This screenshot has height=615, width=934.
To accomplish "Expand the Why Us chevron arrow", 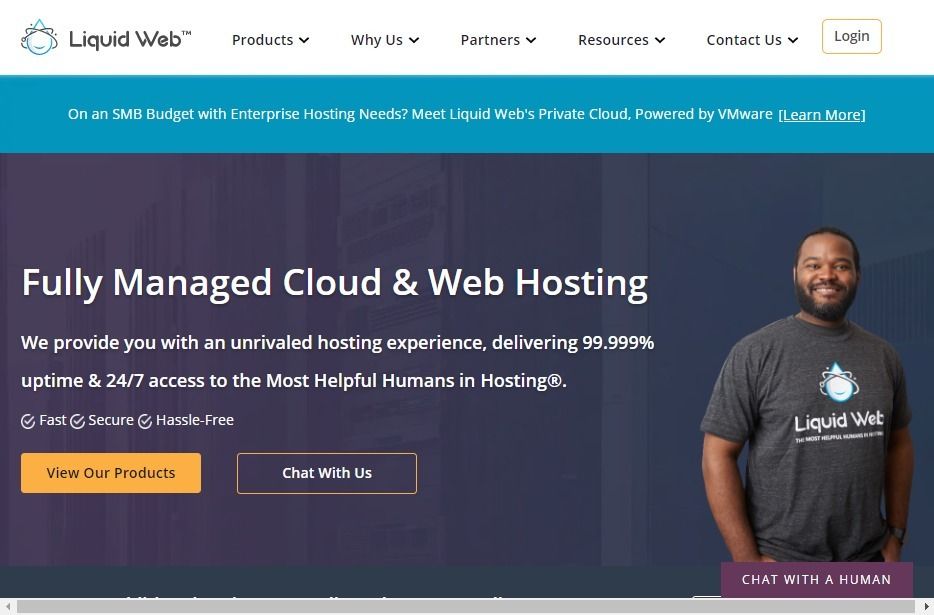I will tap(414, 41).
